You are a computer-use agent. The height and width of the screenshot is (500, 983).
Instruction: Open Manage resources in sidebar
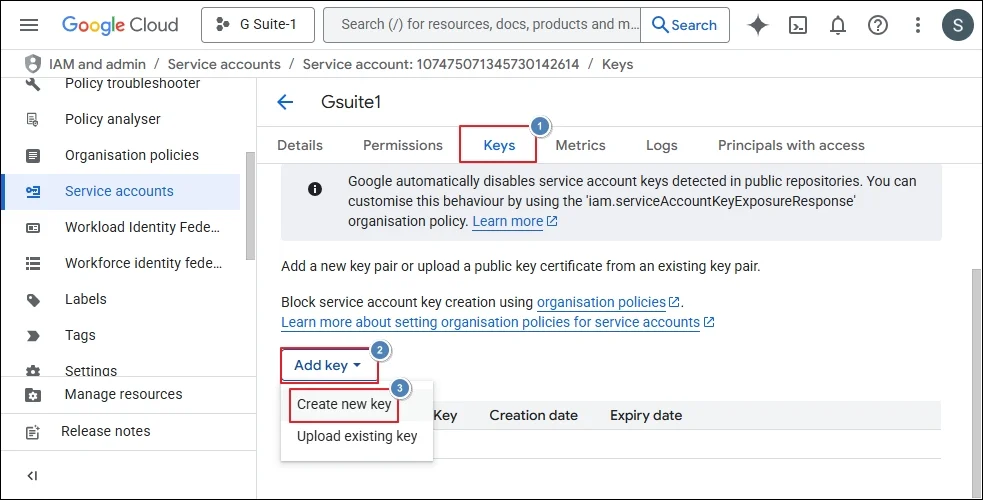[x=124, y=394]
